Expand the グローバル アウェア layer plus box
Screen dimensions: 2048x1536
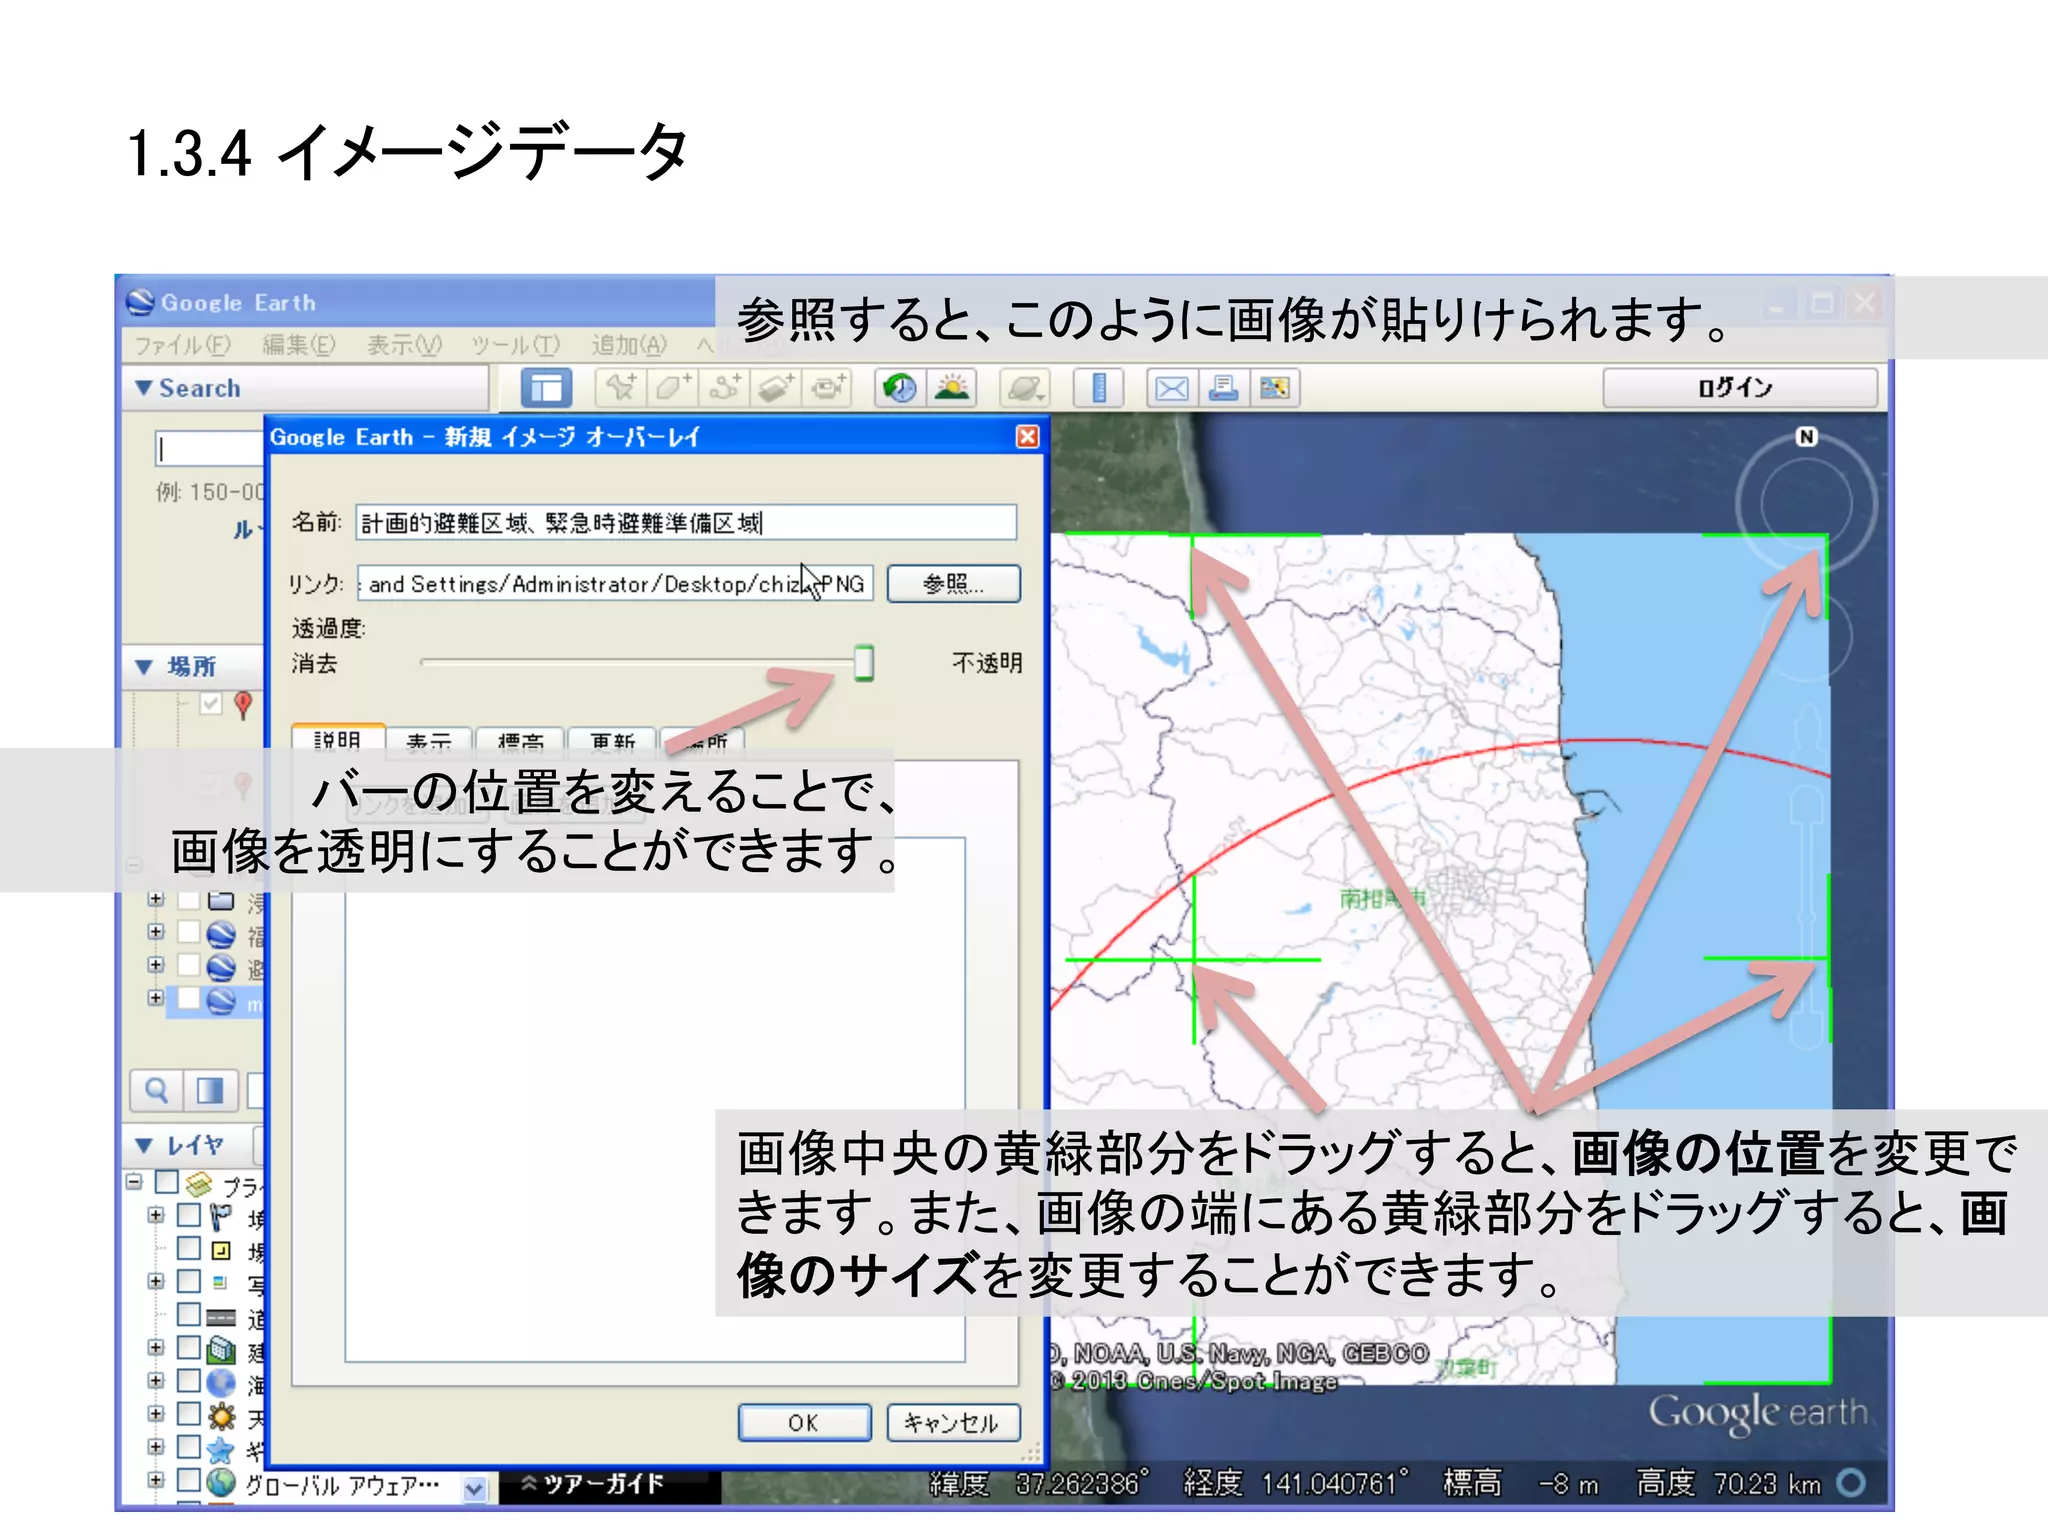coord(155,1480)
